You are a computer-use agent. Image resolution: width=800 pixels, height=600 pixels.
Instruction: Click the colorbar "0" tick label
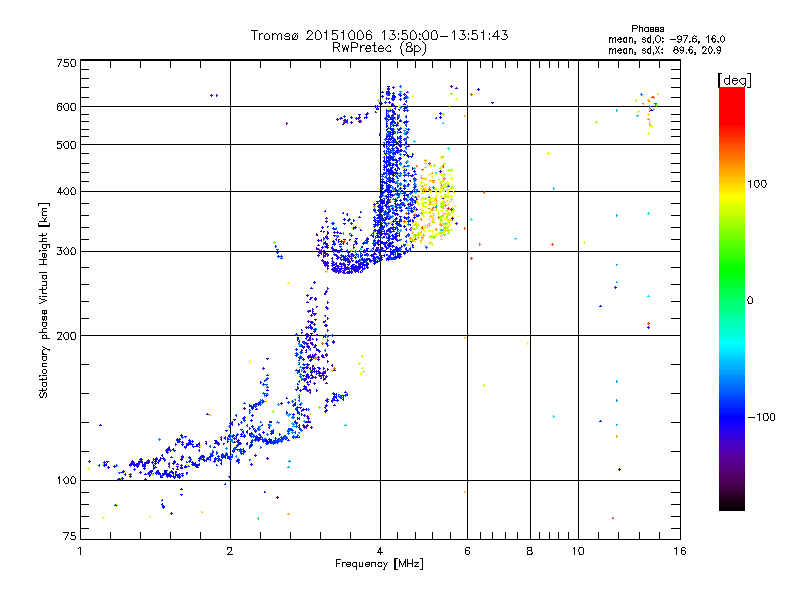750,301
